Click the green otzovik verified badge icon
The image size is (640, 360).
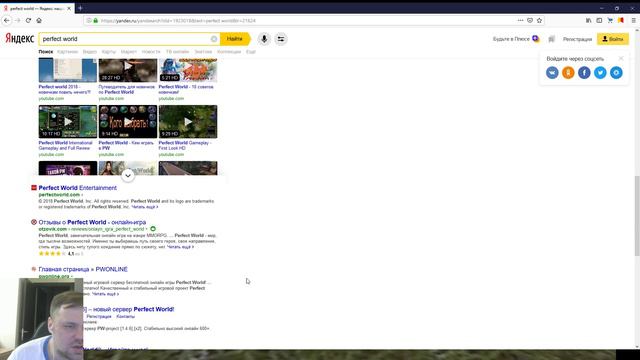[x=153, y=229]
